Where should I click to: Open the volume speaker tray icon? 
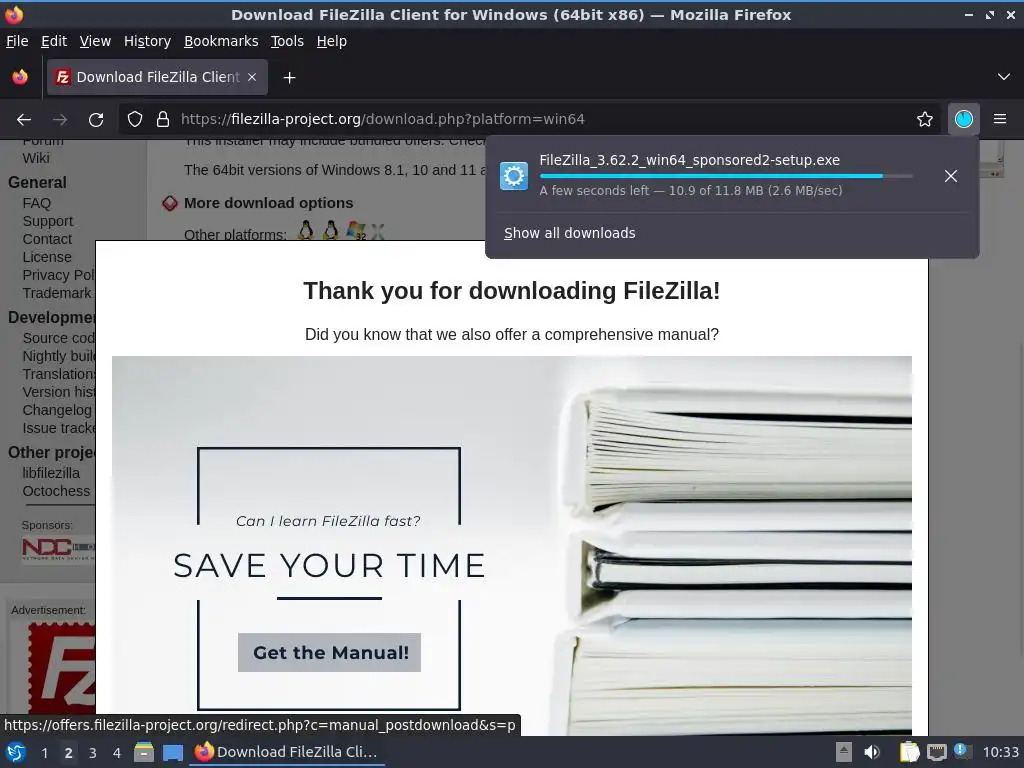click(x=872, y=752)
